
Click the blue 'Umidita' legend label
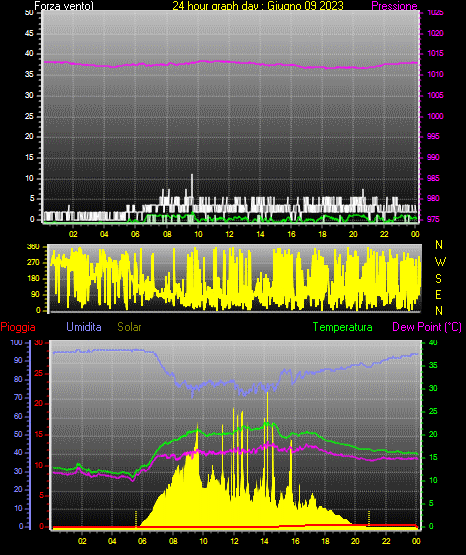coord(84,327)
